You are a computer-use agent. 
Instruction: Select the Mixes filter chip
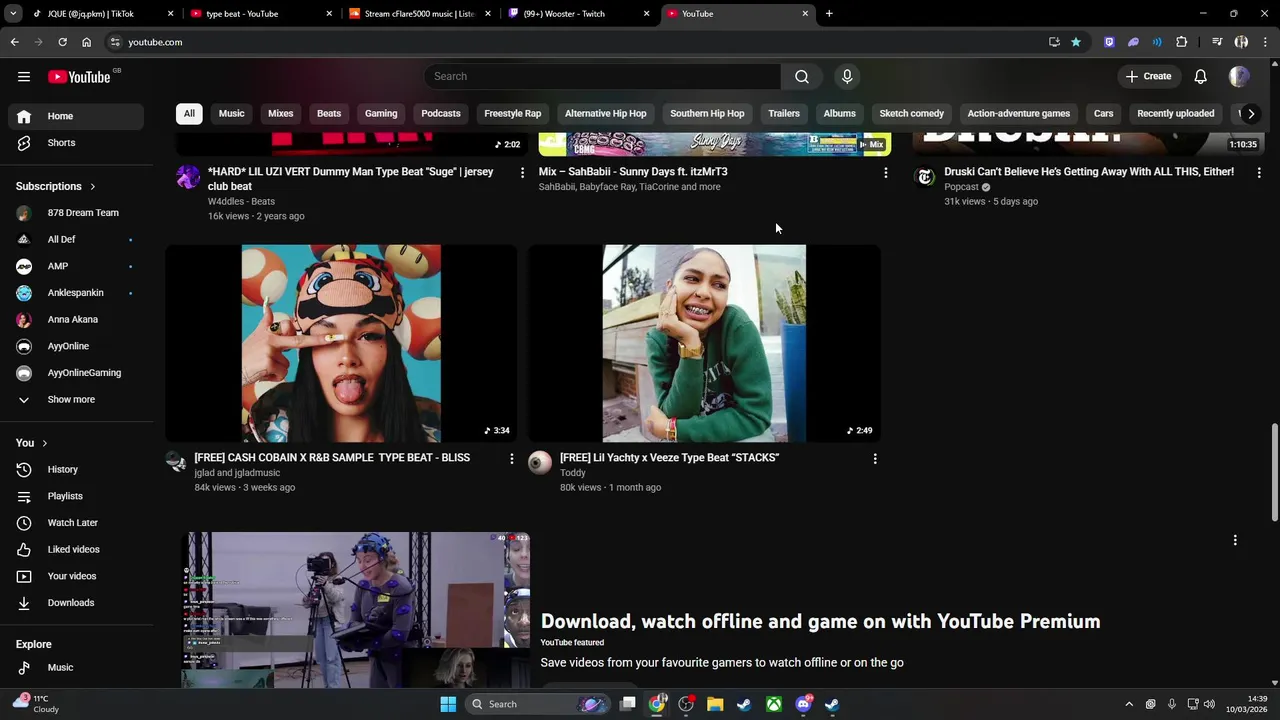pos(280,114)
